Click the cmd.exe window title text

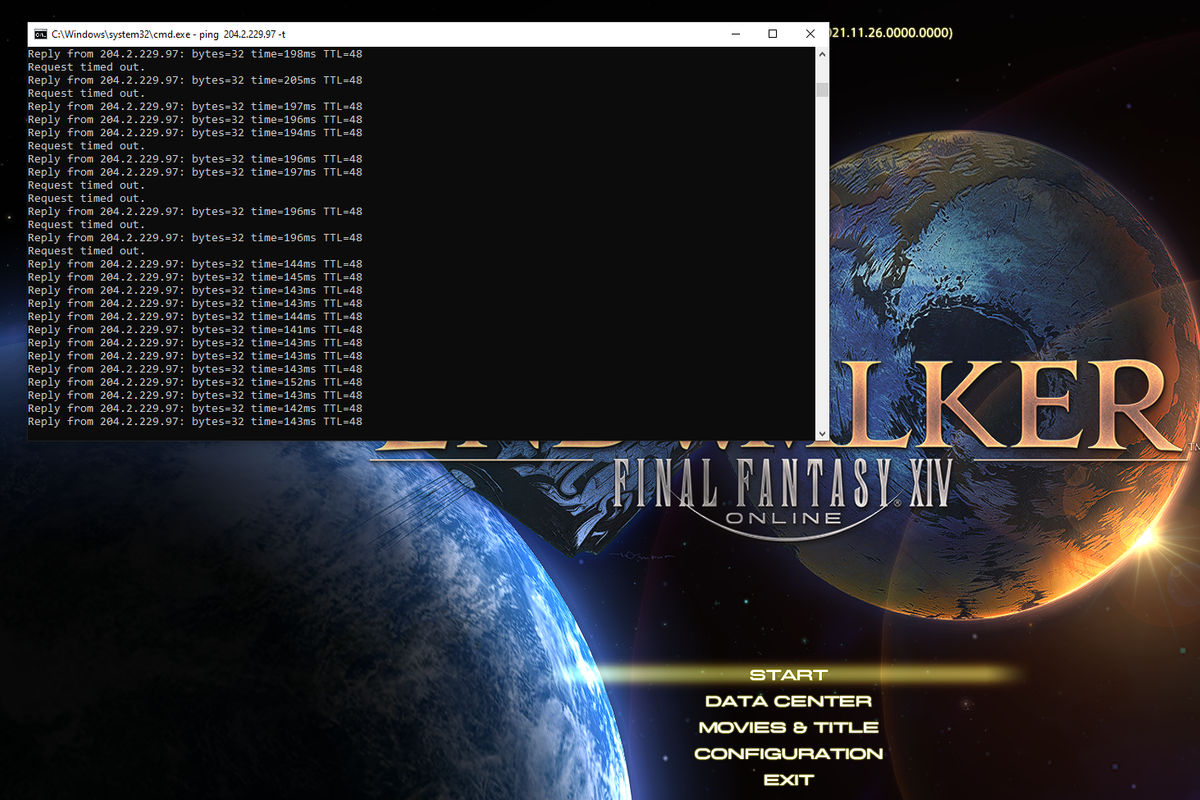click(x=167, y=34)
